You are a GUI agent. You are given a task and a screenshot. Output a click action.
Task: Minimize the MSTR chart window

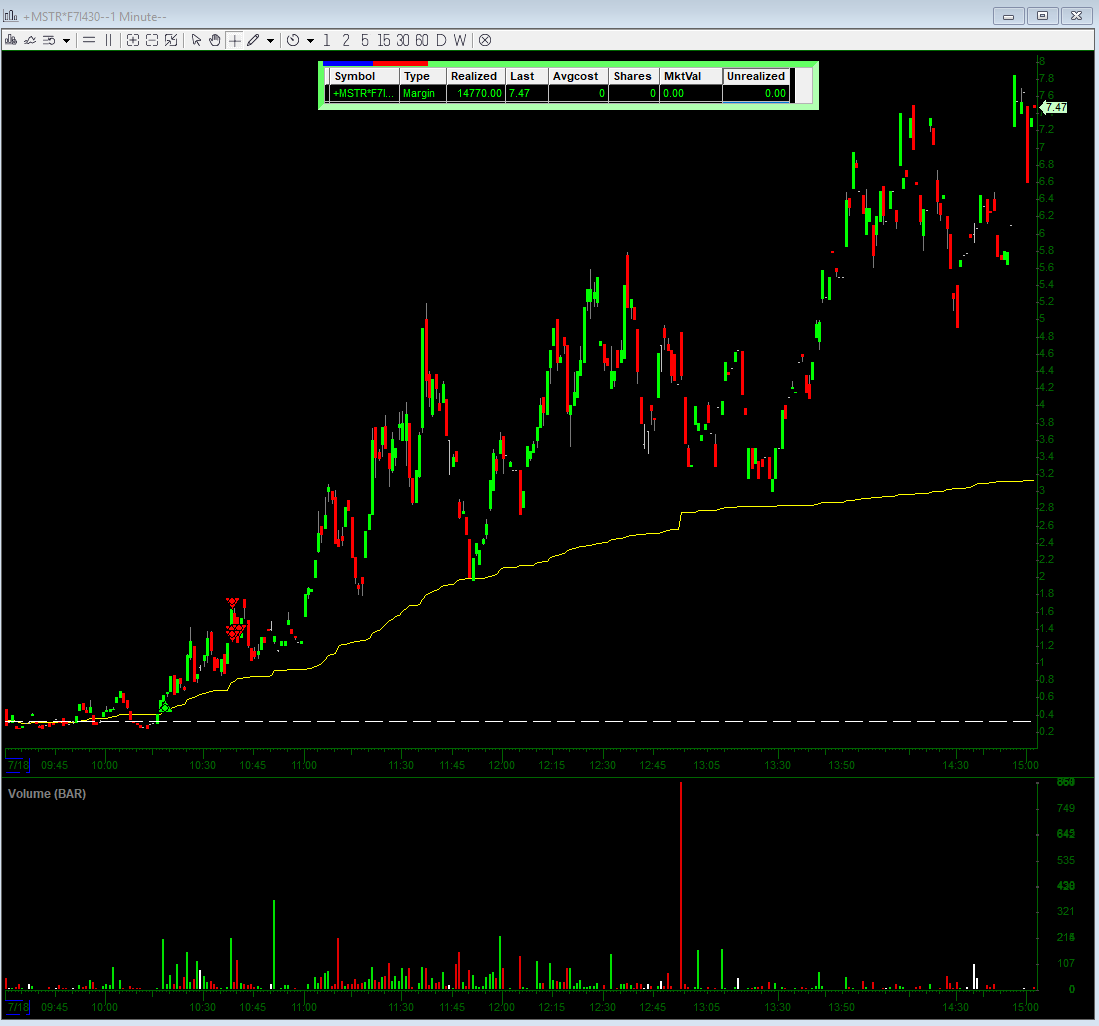point(1009,15)
